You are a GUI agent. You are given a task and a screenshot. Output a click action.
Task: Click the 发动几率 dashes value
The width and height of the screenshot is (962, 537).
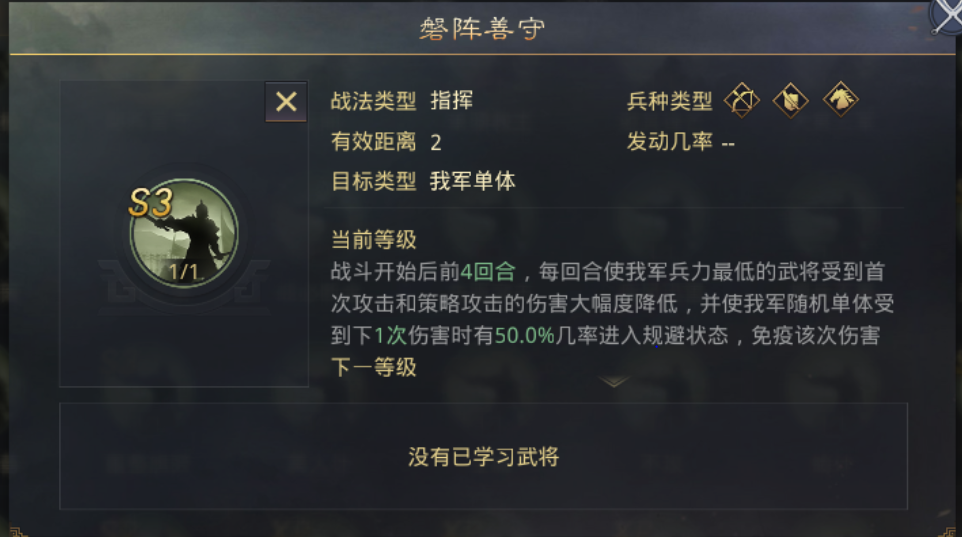(x=728, y=144)
